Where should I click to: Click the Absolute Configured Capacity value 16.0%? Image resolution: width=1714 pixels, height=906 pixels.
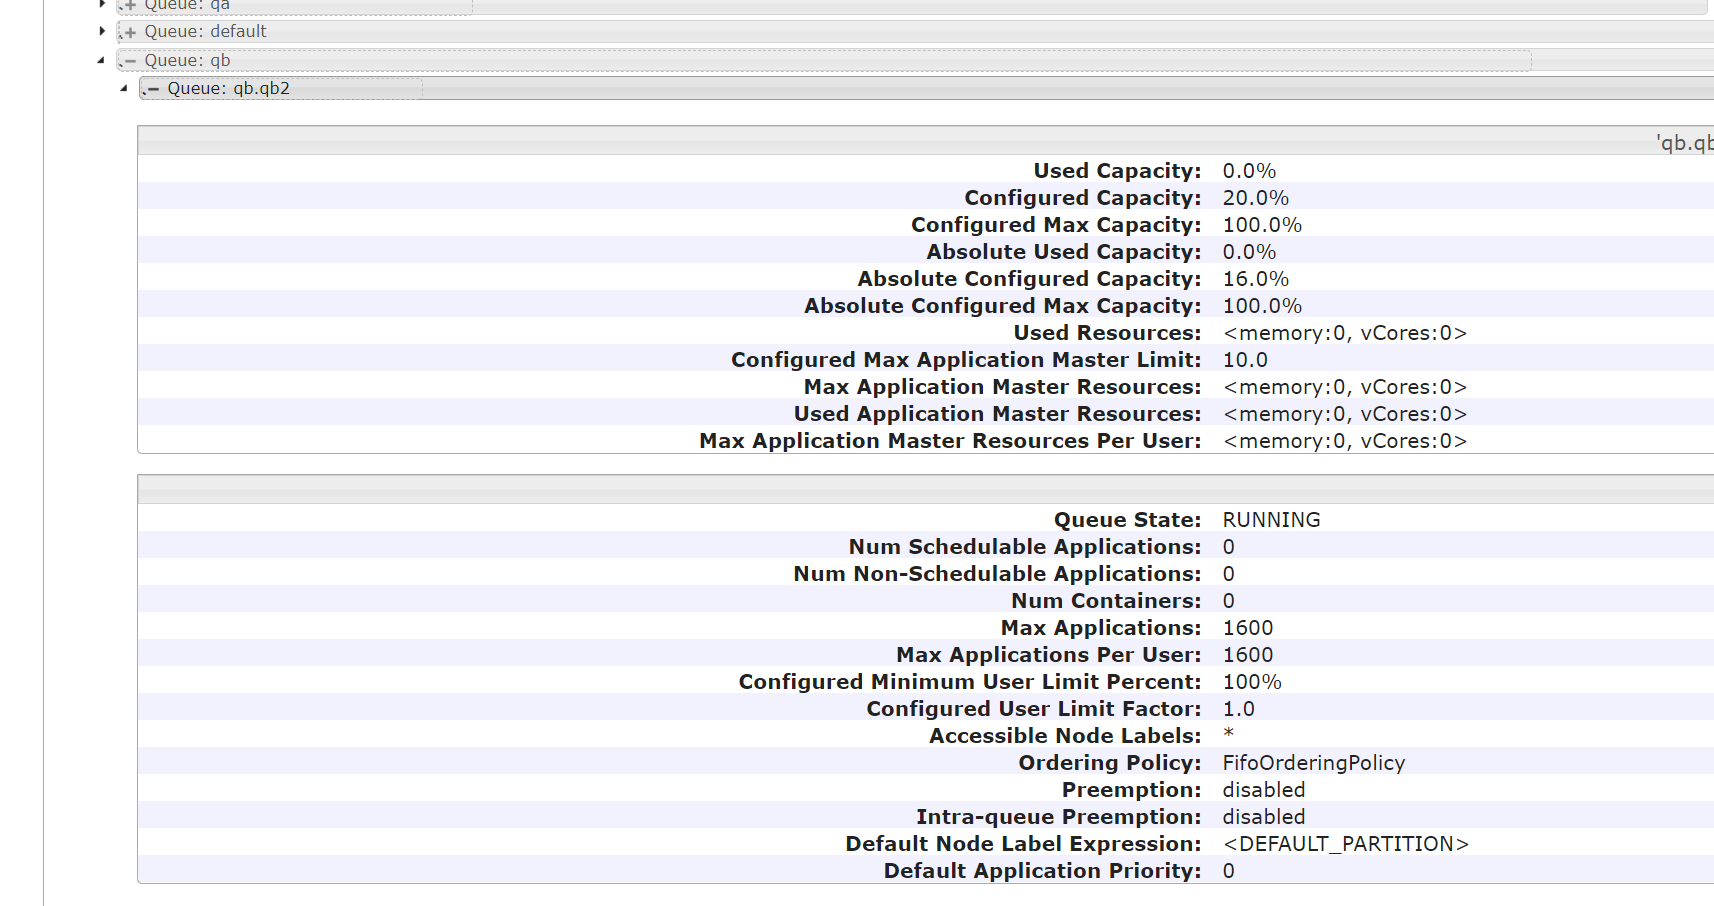[1256, 279]
